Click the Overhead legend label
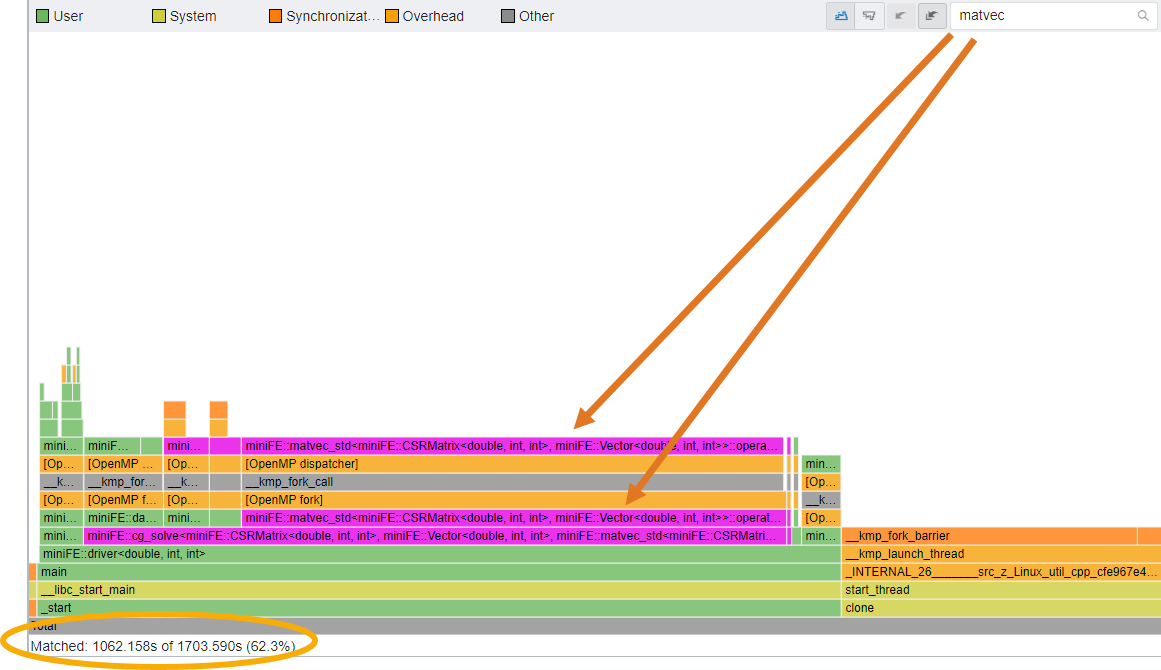This screenshot has width=1161, height=670. click(x=433, y=16)
